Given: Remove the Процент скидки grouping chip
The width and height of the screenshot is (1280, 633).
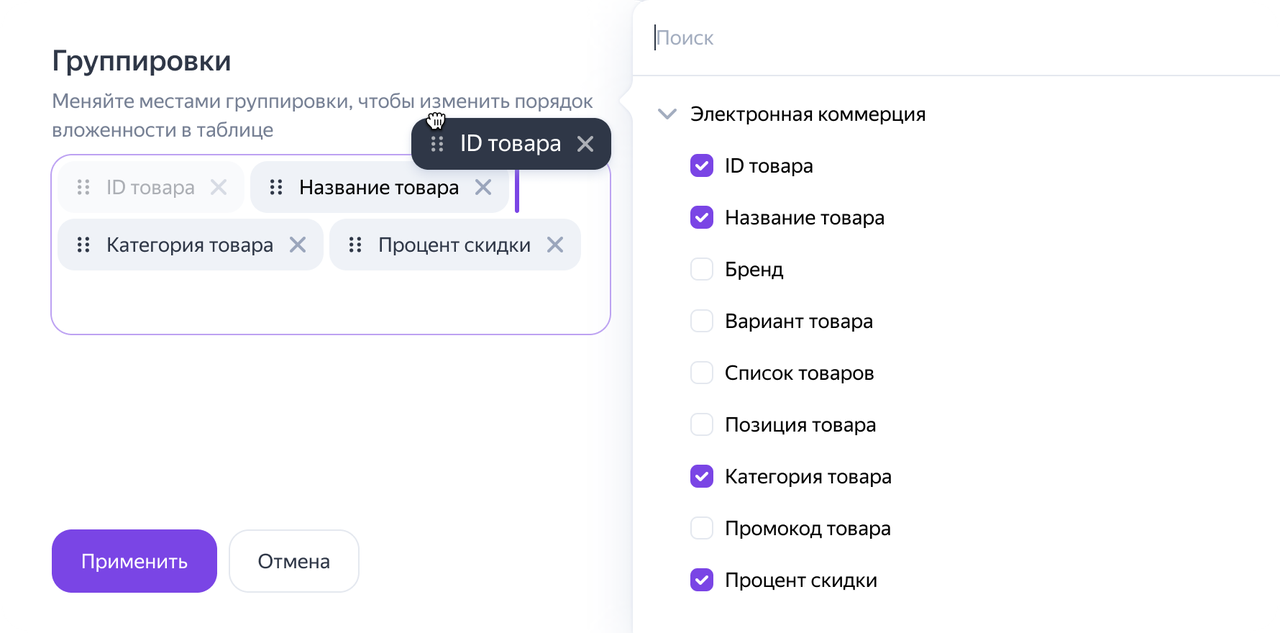Looking at the screenshot, I should click(x=555, y=245).
